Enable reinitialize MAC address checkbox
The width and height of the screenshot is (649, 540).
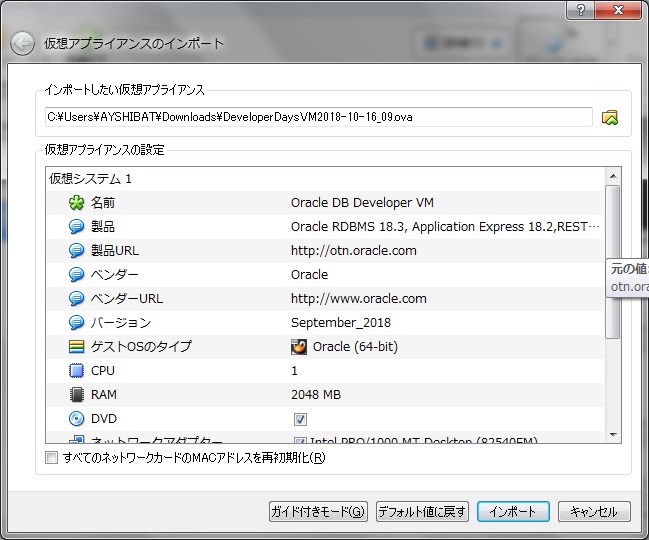click(51, 458)
